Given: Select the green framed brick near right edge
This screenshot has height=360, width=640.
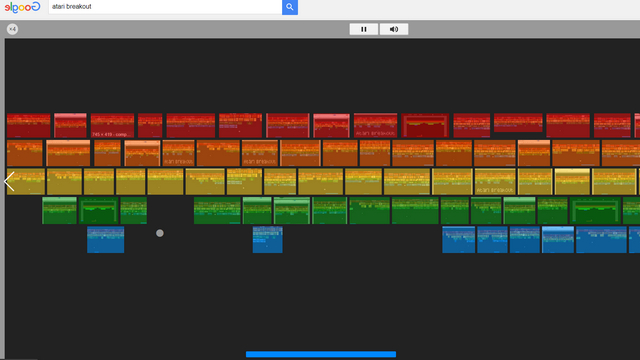Looking at the screenshot, I should click(595, 211).
